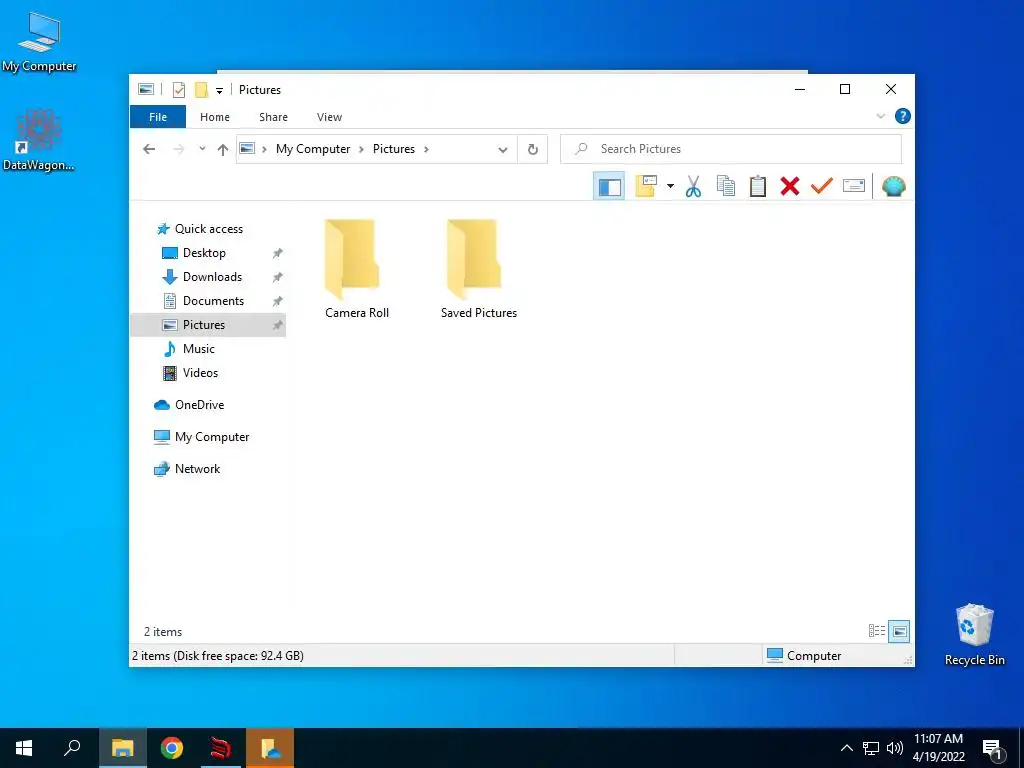Switch to the View ribbon tab
Image resolution: width=1024 pixels, height=768 pixels.
(329, 117)
